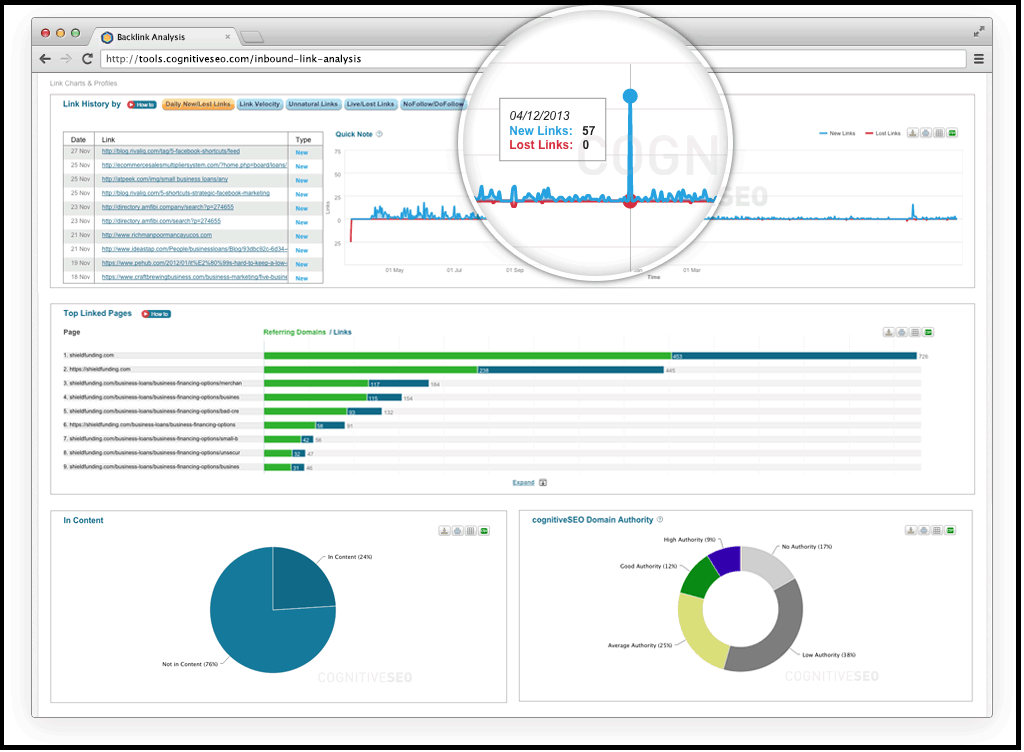
Task: Open the Domain Authority help tooltip
Action: (x=657, y=519)
